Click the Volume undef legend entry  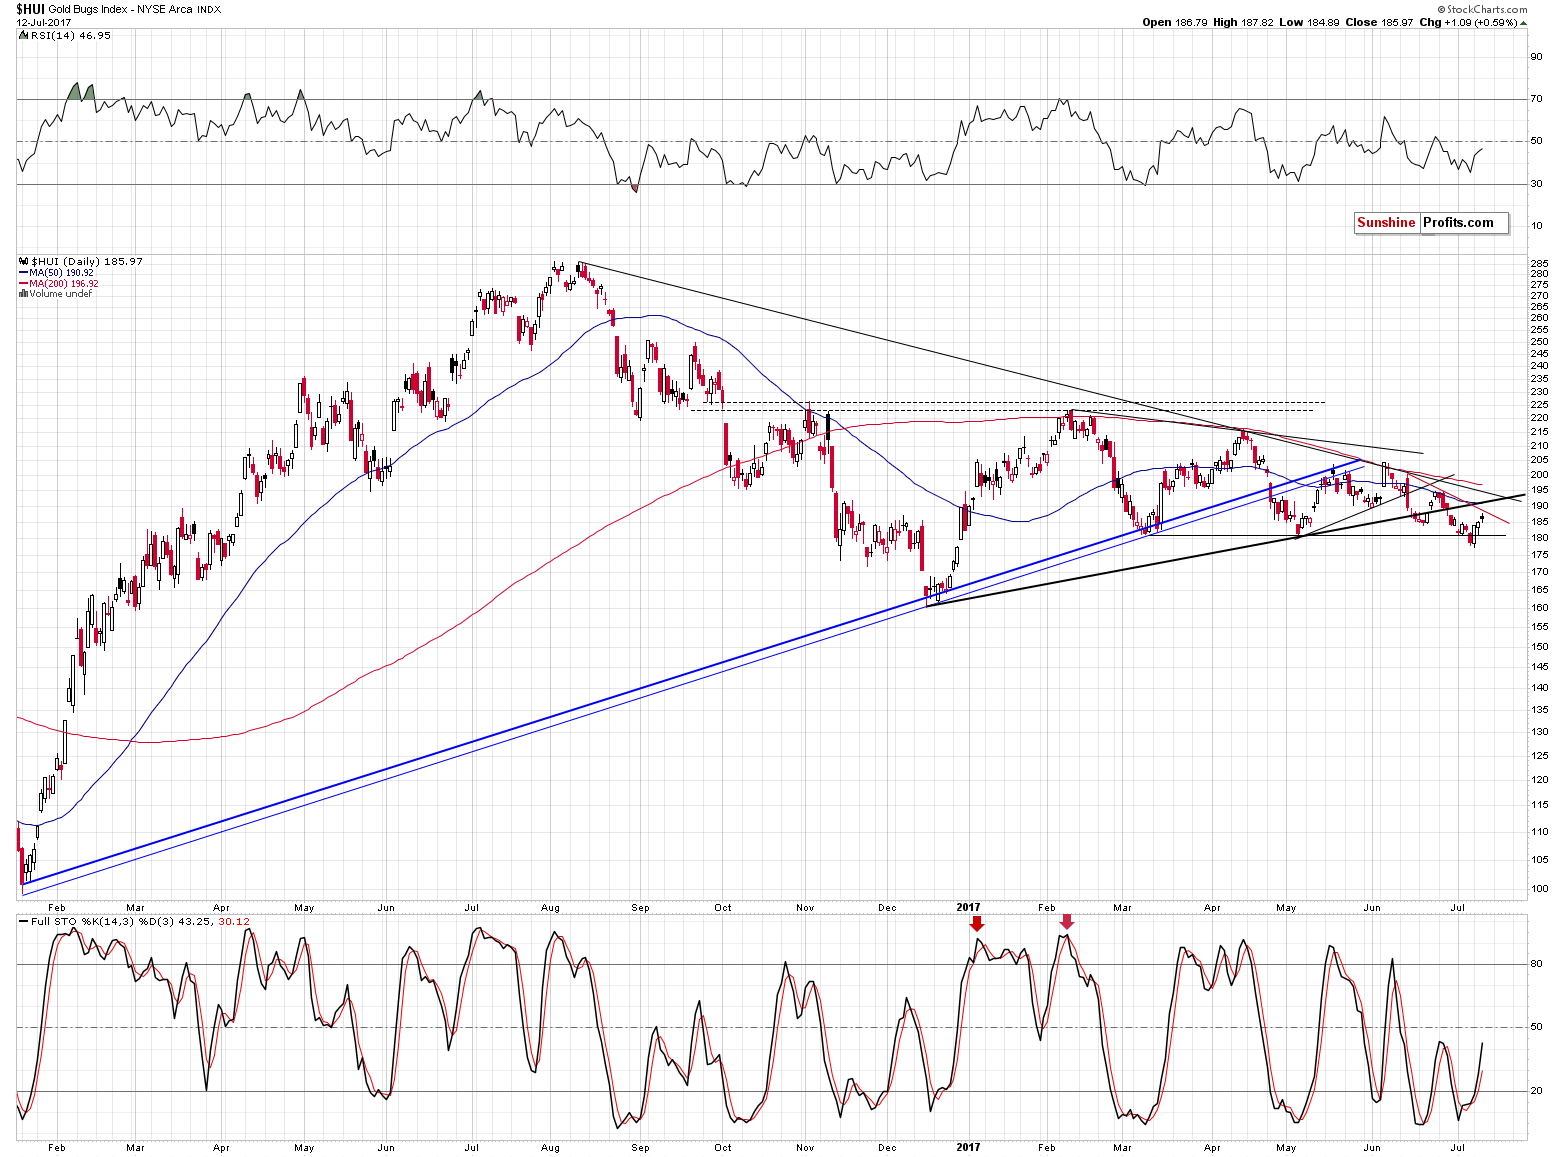(60, 294)
